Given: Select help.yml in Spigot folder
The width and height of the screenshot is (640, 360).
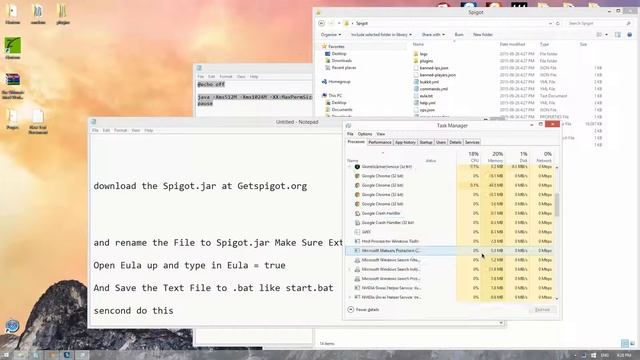Looking at the screenshot, I should (x=427, y=102).
